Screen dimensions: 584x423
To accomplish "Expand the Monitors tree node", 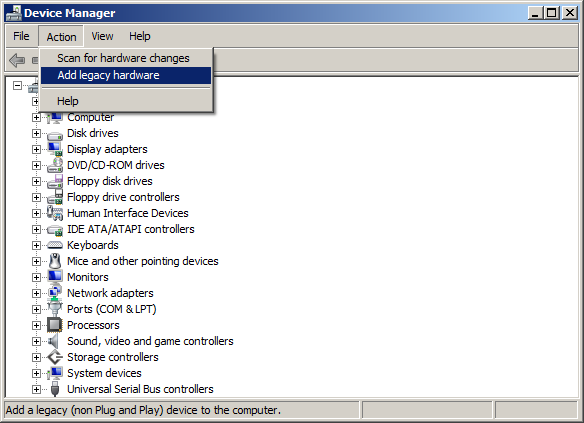I will [x=36, y=277].
